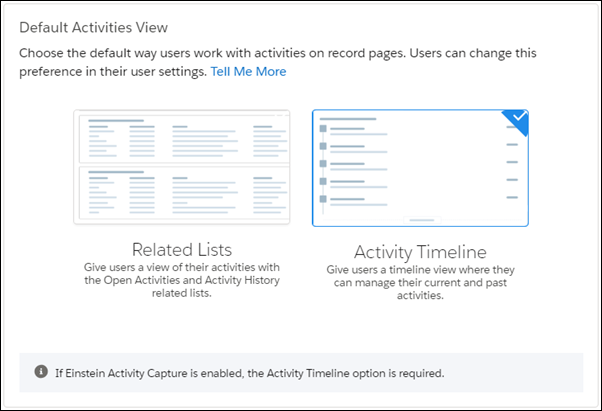Click the fourth square marker in timeline preview

pos(323,181)
